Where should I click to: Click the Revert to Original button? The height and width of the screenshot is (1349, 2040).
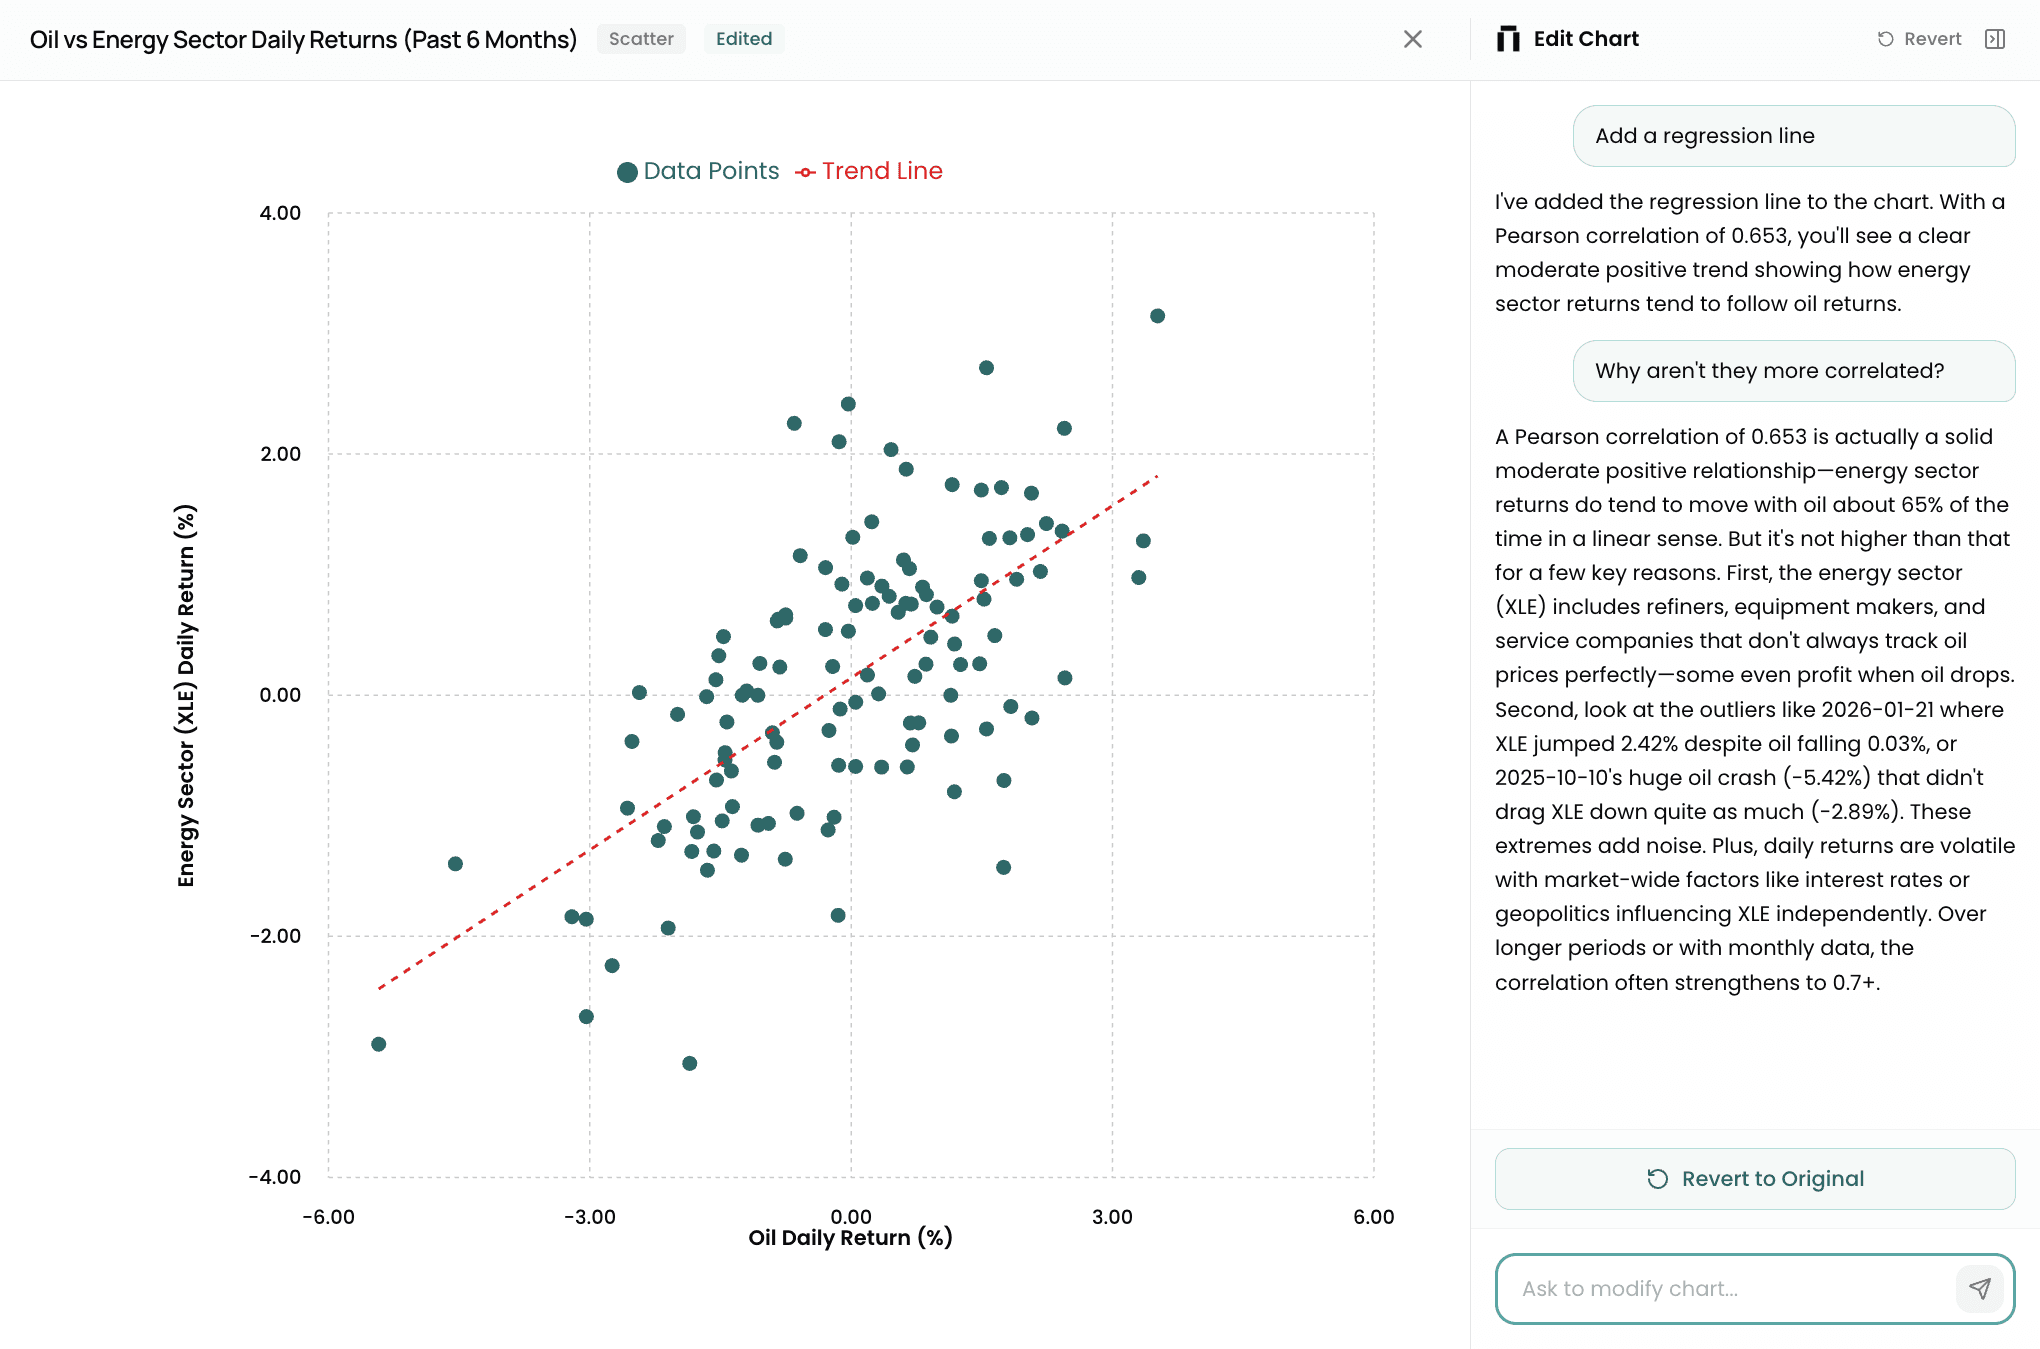[1754, 1178]
